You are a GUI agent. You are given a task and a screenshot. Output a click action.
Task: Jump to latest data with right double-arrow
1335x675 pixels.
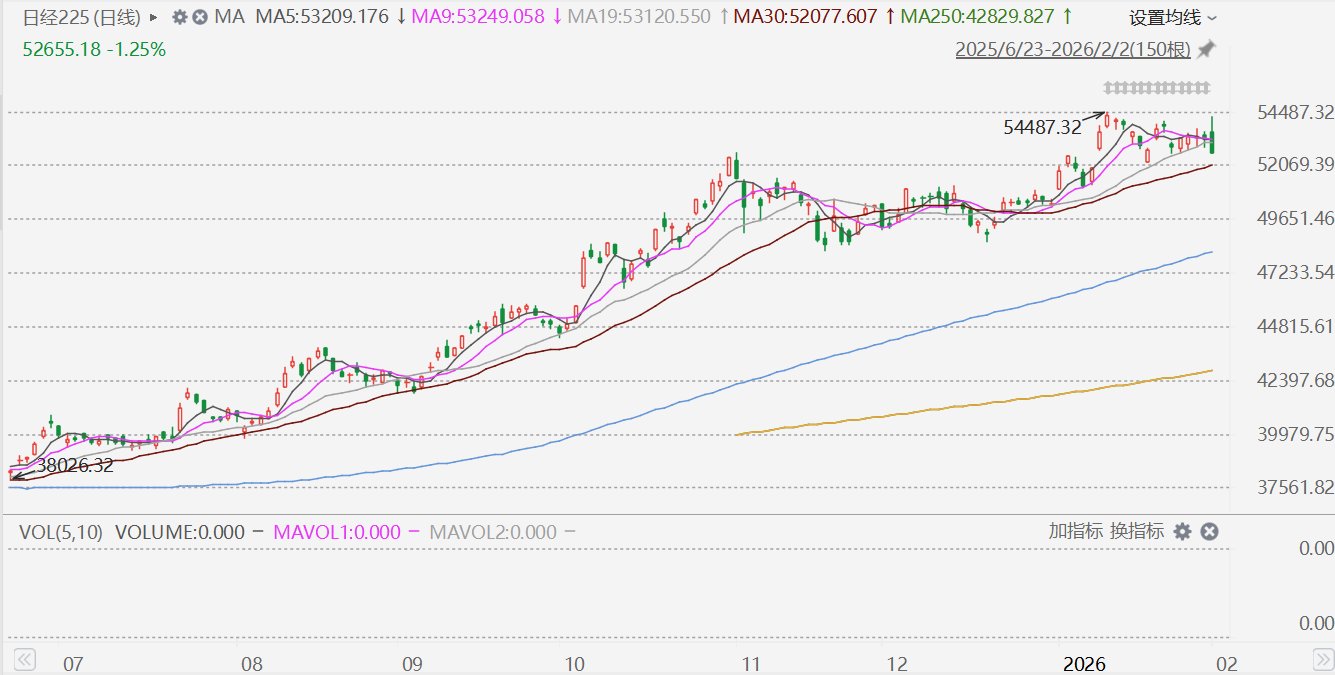click(x=1321, y=659)
